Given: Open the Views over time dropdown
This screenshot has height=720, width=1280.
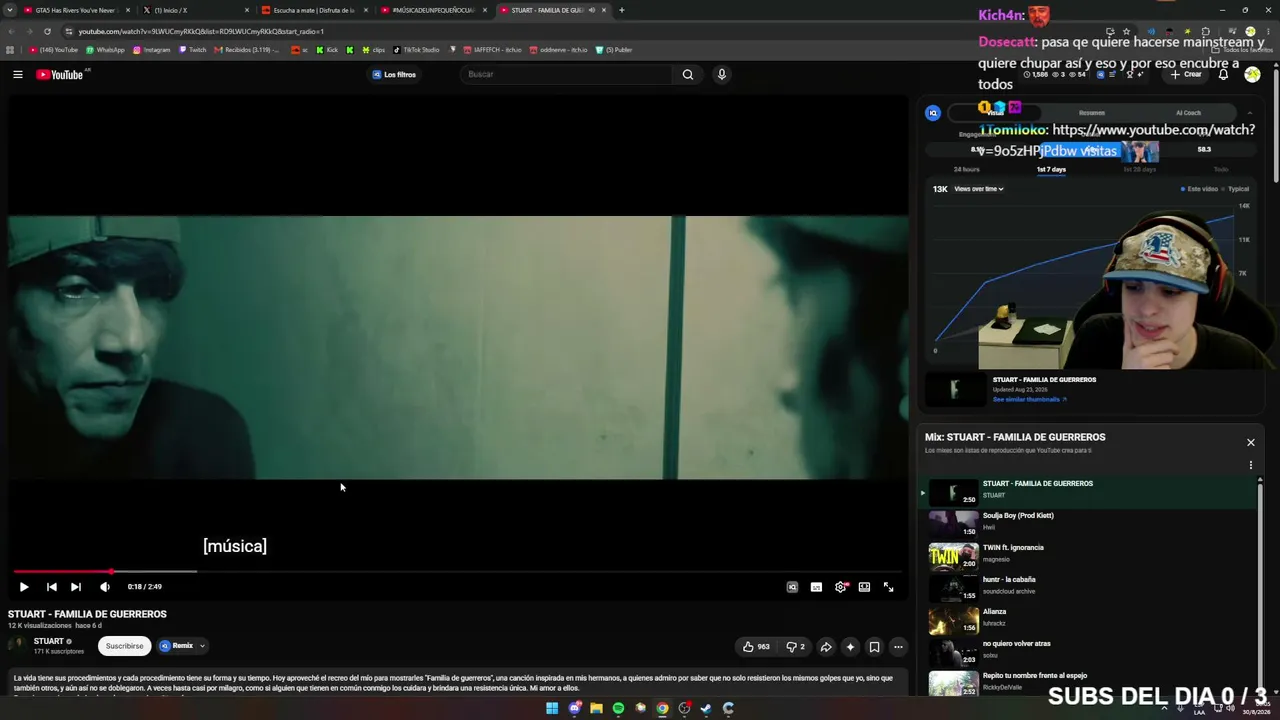Looking at the screenshot, I should point(979,189).
